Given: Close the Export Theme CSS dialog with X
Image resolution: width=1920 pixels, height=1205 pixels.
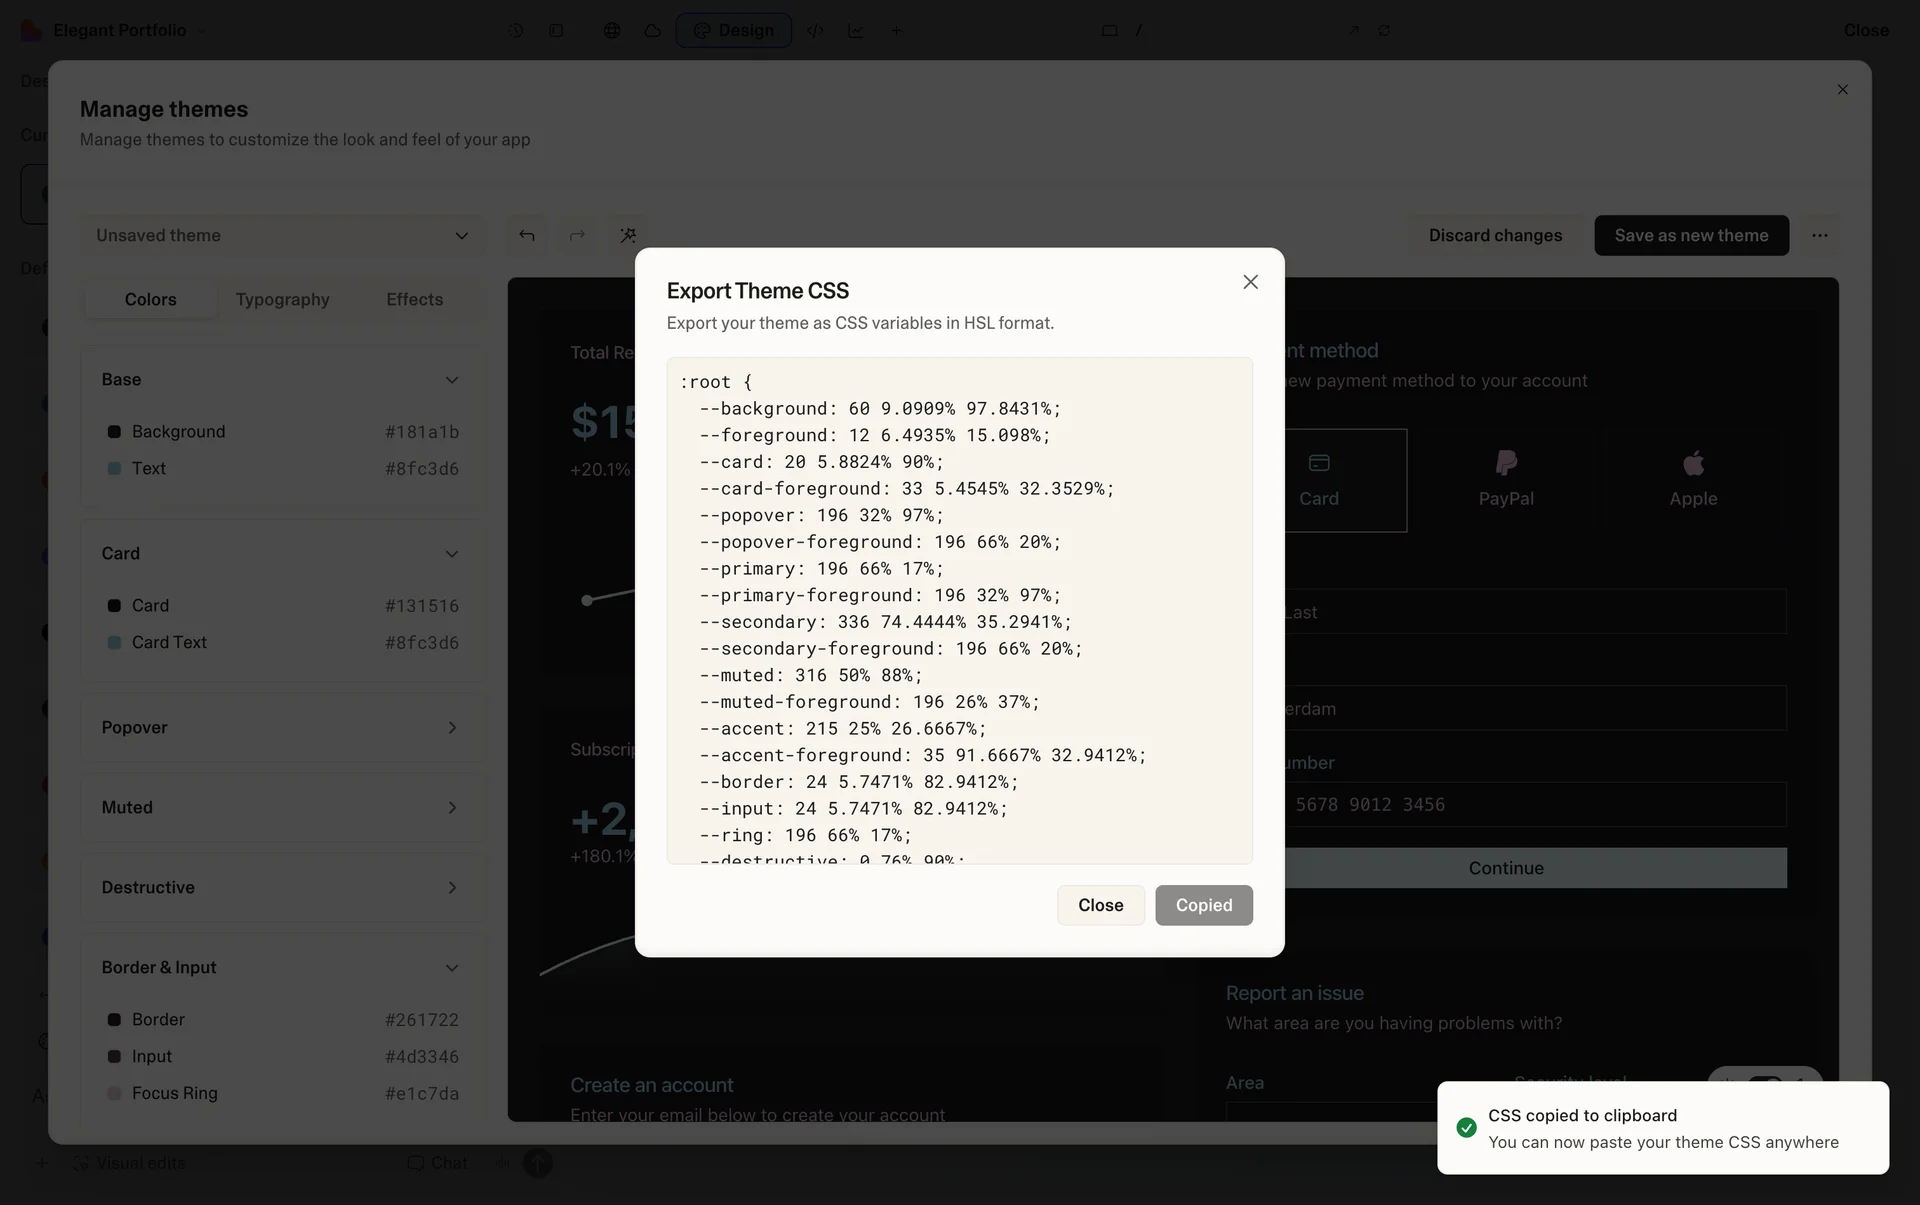Looking at the screenshot, I should click(x=1250, y=282).
